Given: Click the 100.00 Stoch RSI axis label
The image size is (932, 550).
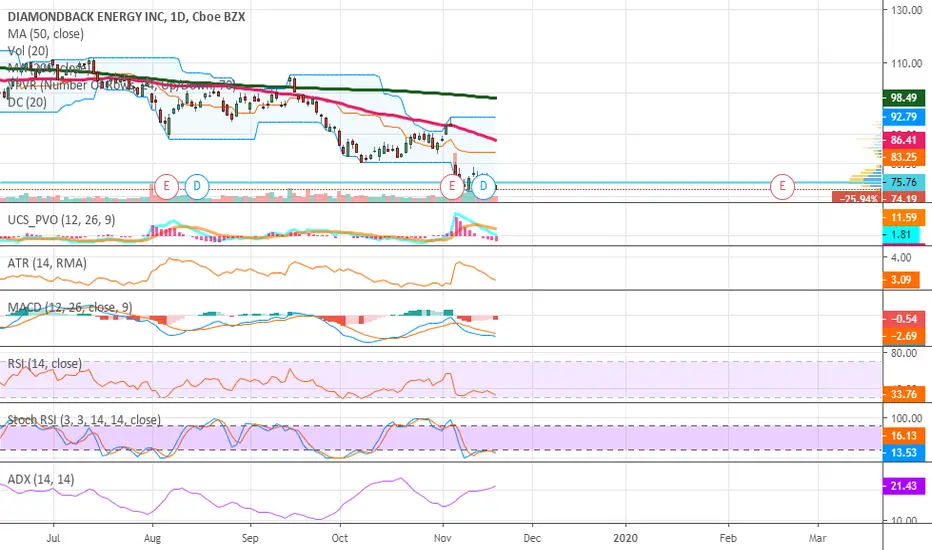Looking at the screenshot, I should coord(906,419).
